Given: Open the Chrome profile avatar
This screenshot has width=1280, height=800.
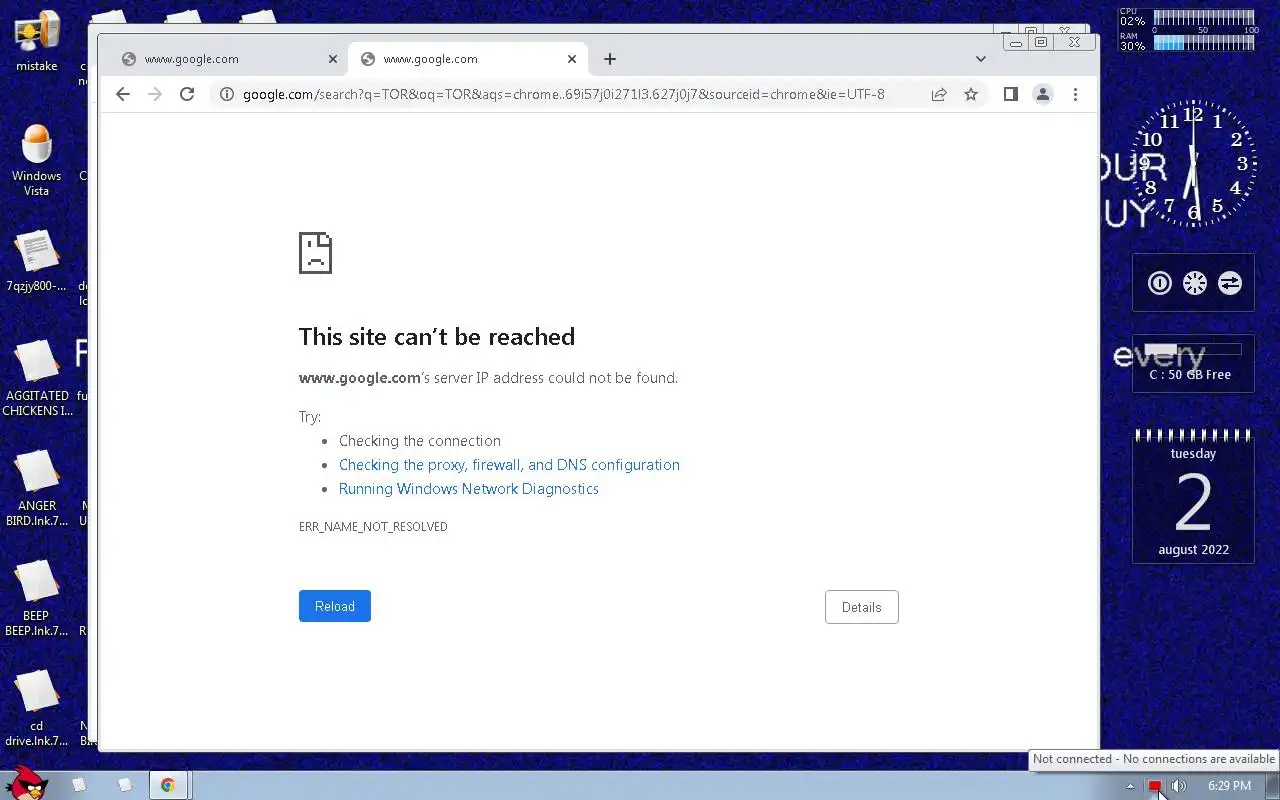Looking at the screenshot, I should 1043,94.
